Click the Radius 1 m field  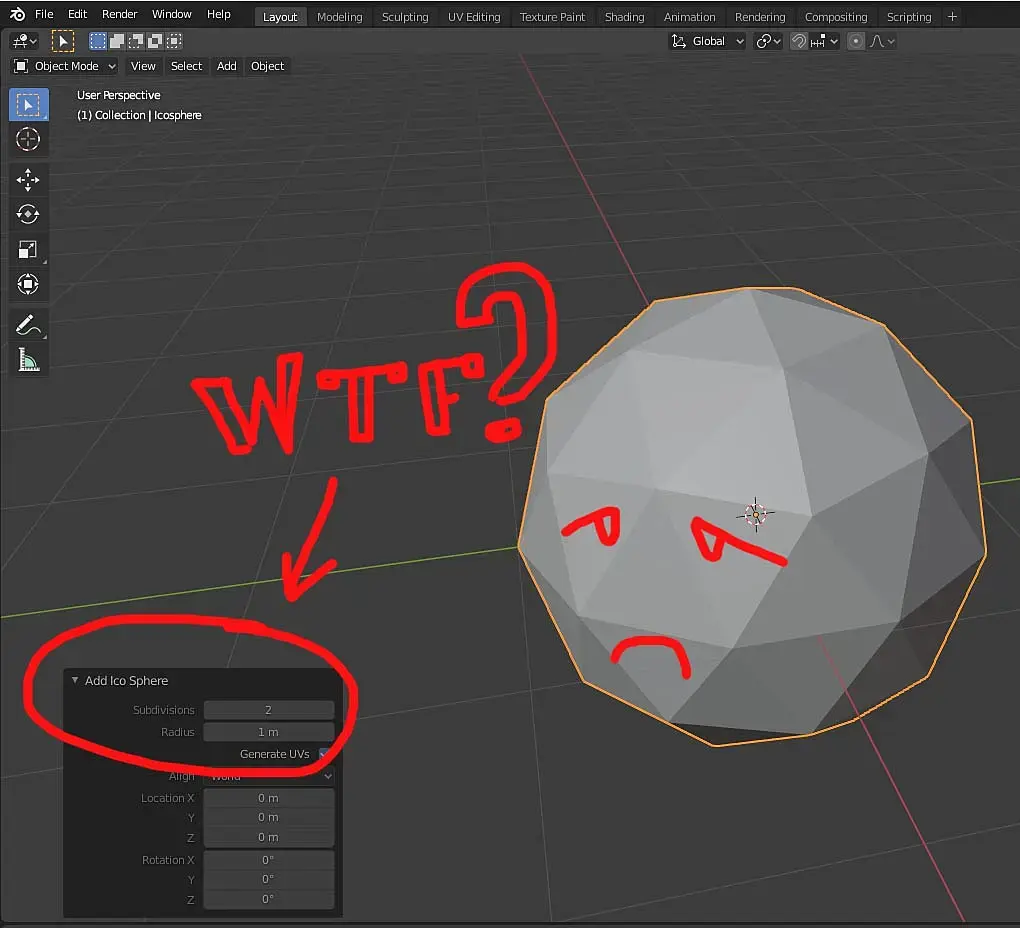[x=269, y=732]
